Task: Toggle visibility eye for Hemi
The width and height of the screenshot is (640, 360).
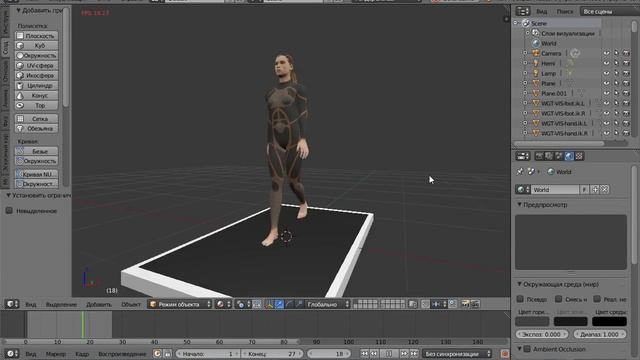Action: pos(606,63)
